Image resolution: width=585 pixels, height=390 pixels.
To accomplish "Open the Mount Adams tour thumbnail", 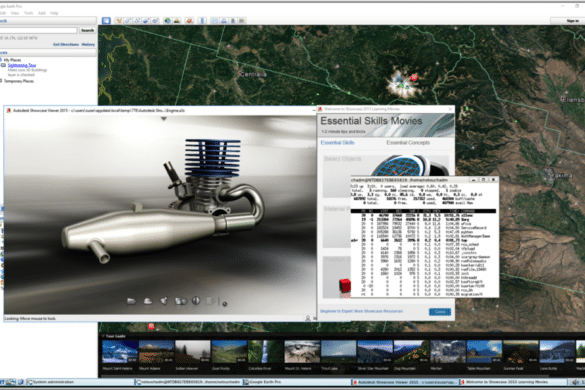I will tap(156, 352).
